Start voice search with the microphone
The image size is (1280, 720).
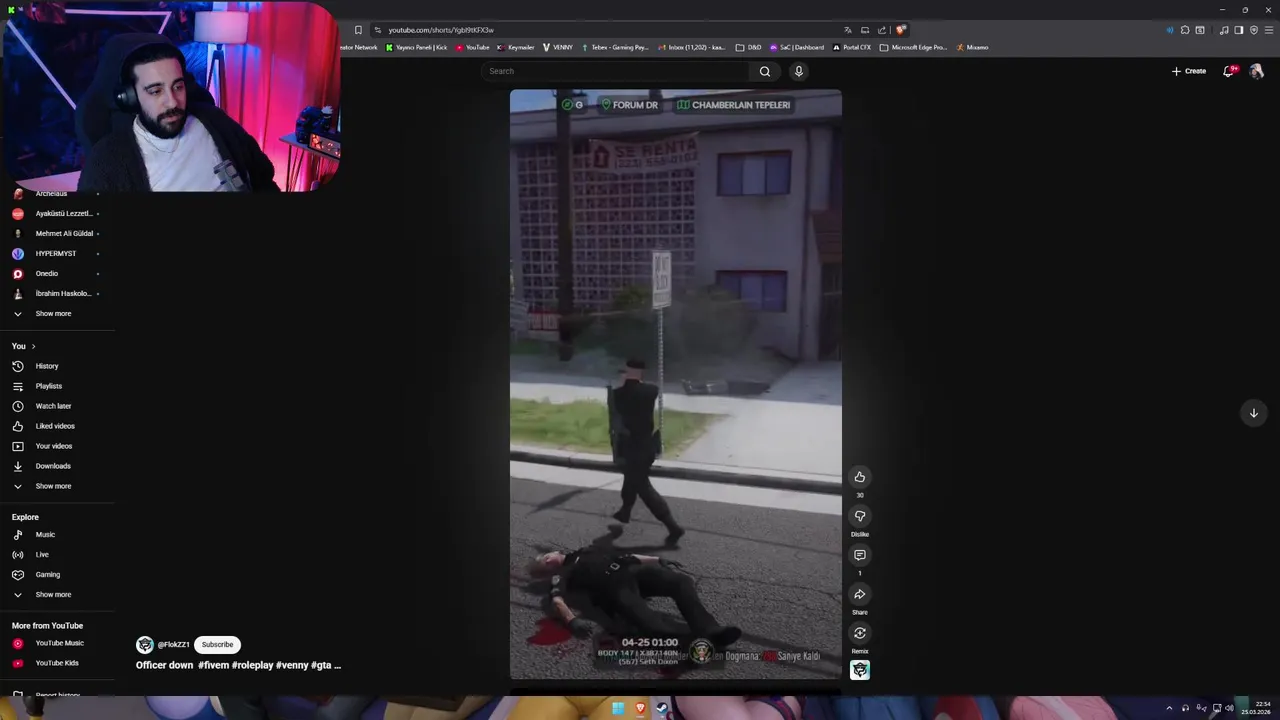tap(798, 71)
